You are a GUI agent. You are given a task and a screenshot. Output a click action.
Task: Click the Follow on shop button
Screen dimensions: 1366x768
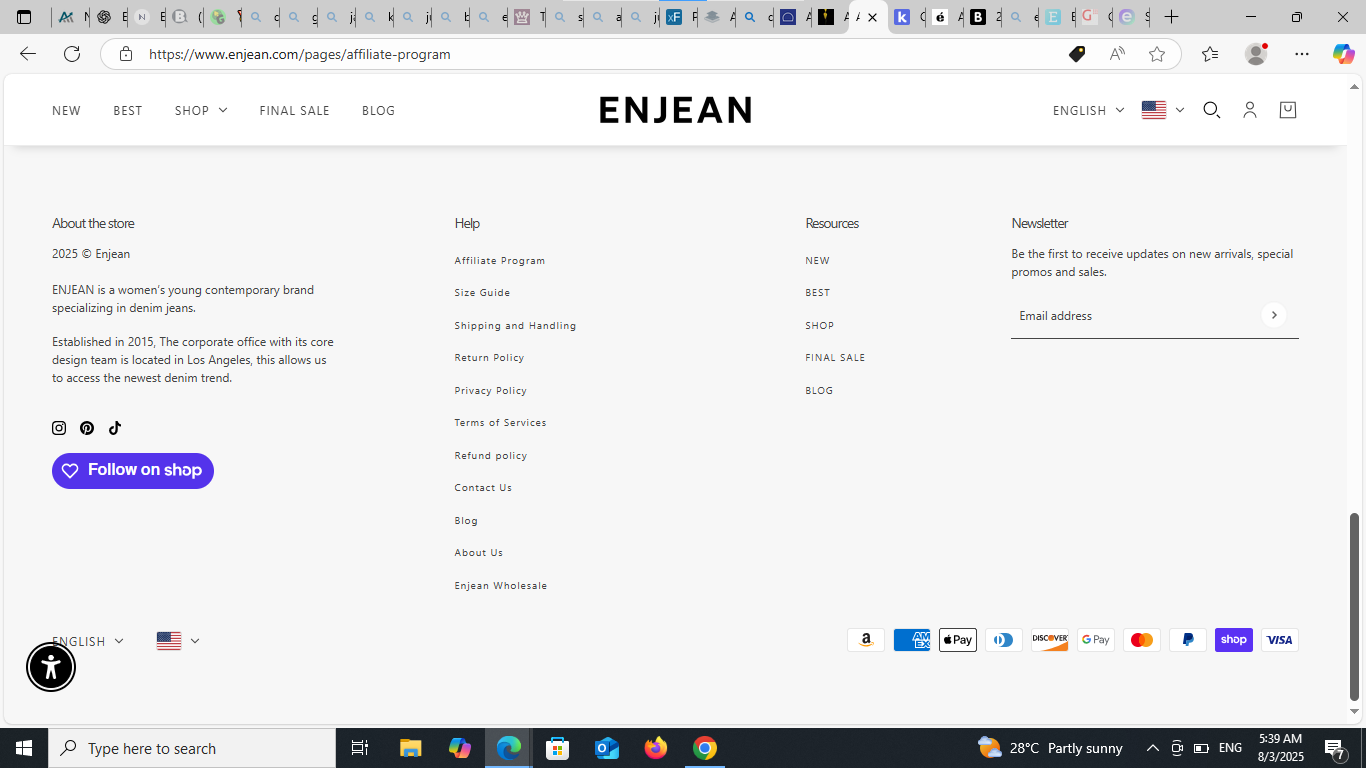(133, 471)
